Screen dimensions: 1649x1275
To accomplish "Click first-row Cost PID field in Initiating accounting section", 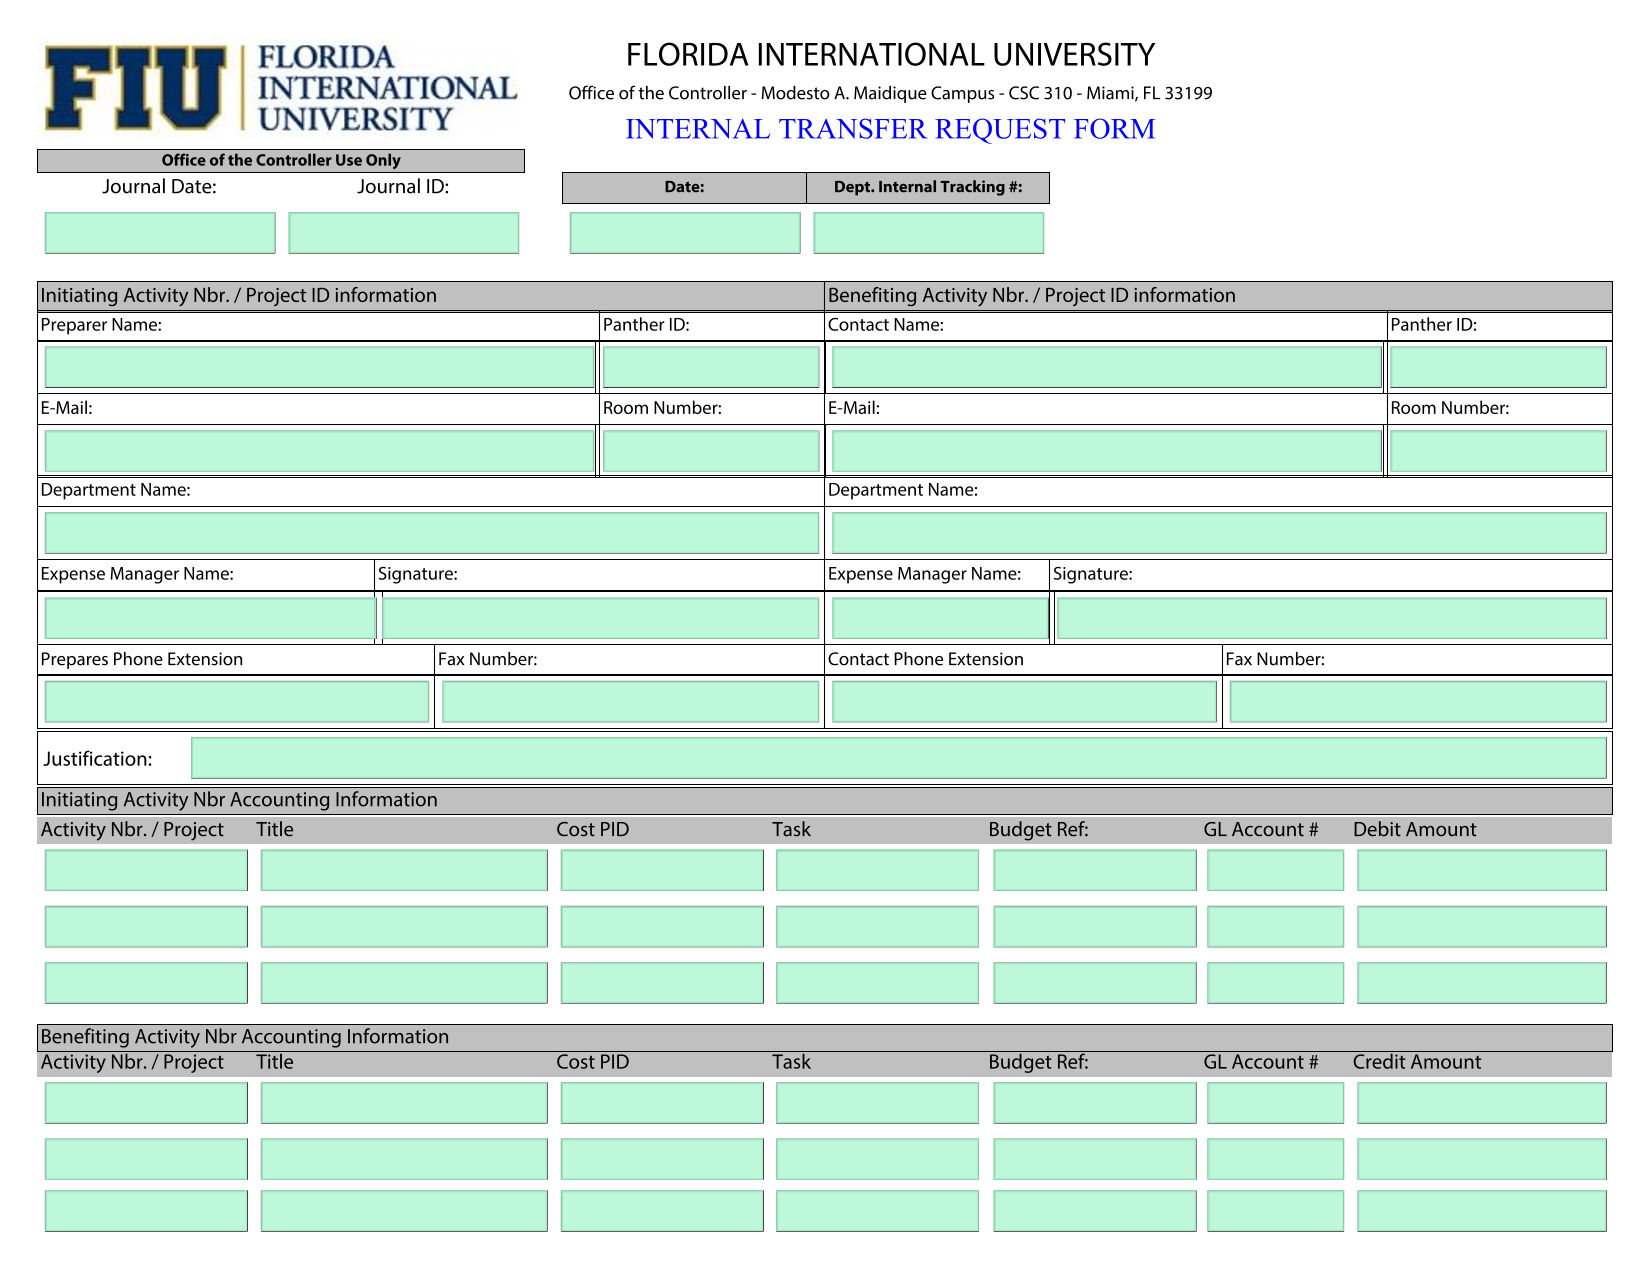I will [x=662, y=870].
